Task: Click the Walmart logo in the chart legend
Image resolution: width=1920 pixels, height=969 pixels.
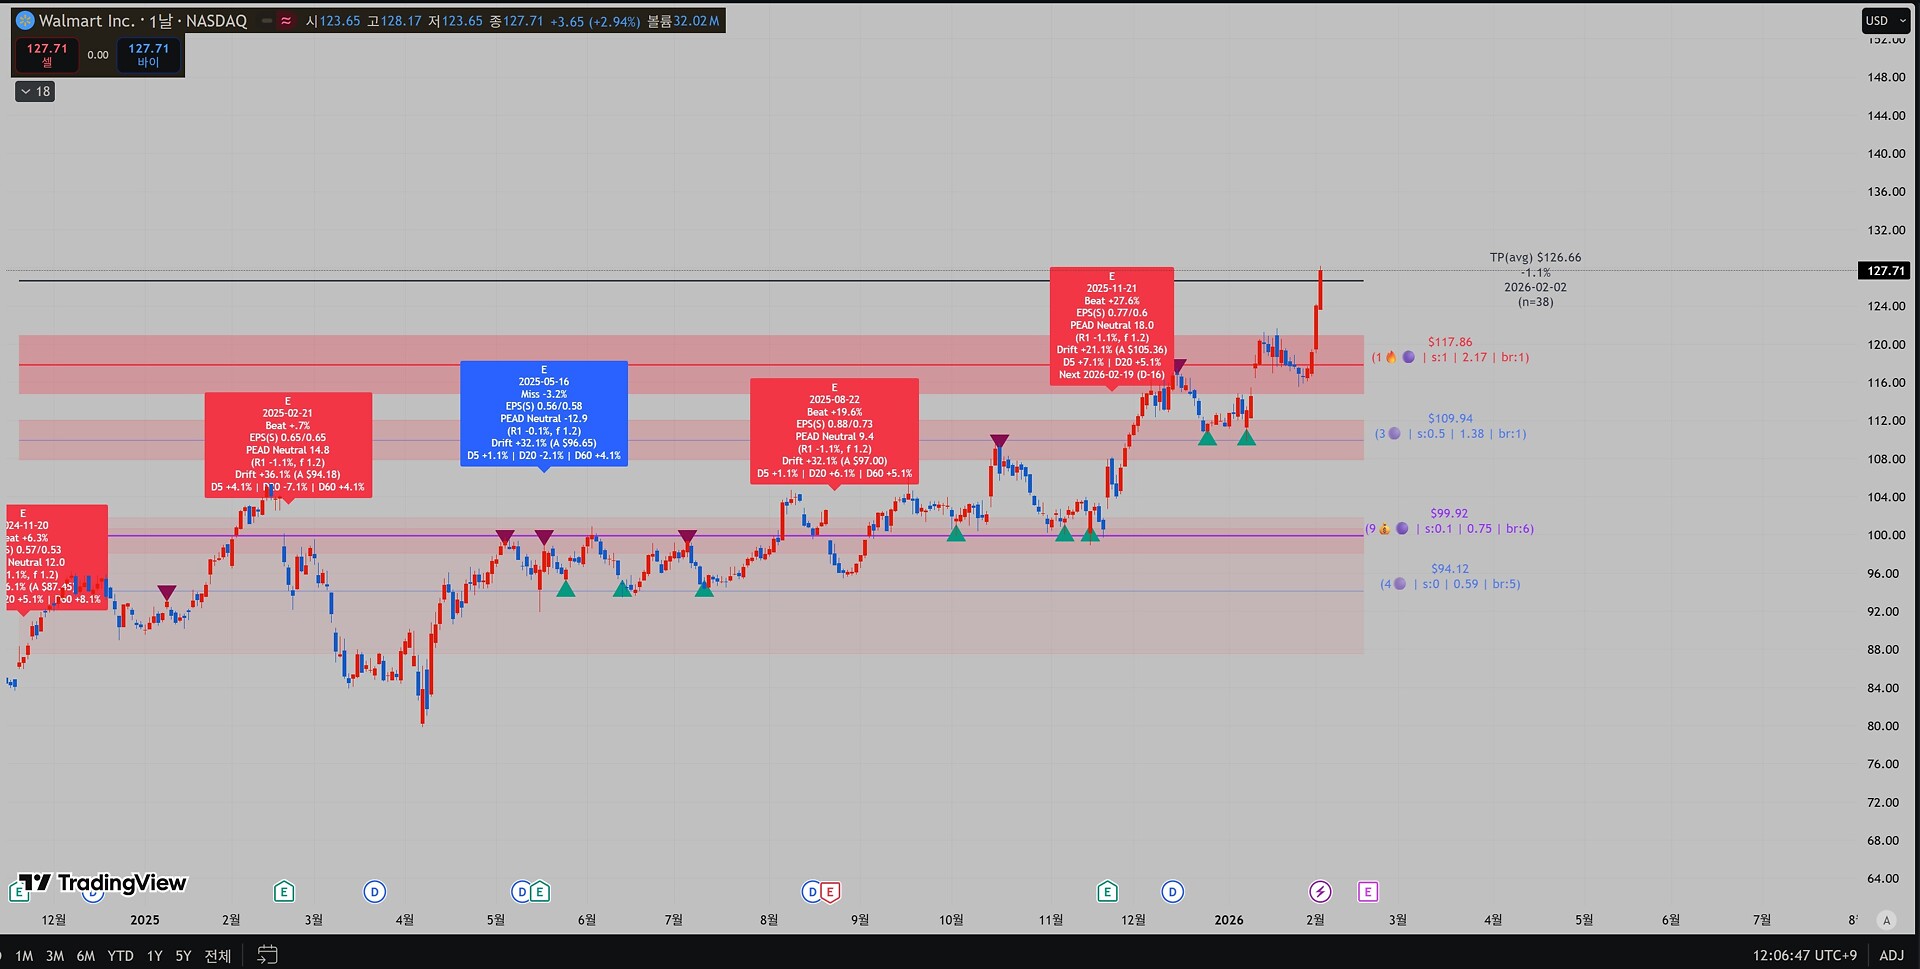Action: 25,20
